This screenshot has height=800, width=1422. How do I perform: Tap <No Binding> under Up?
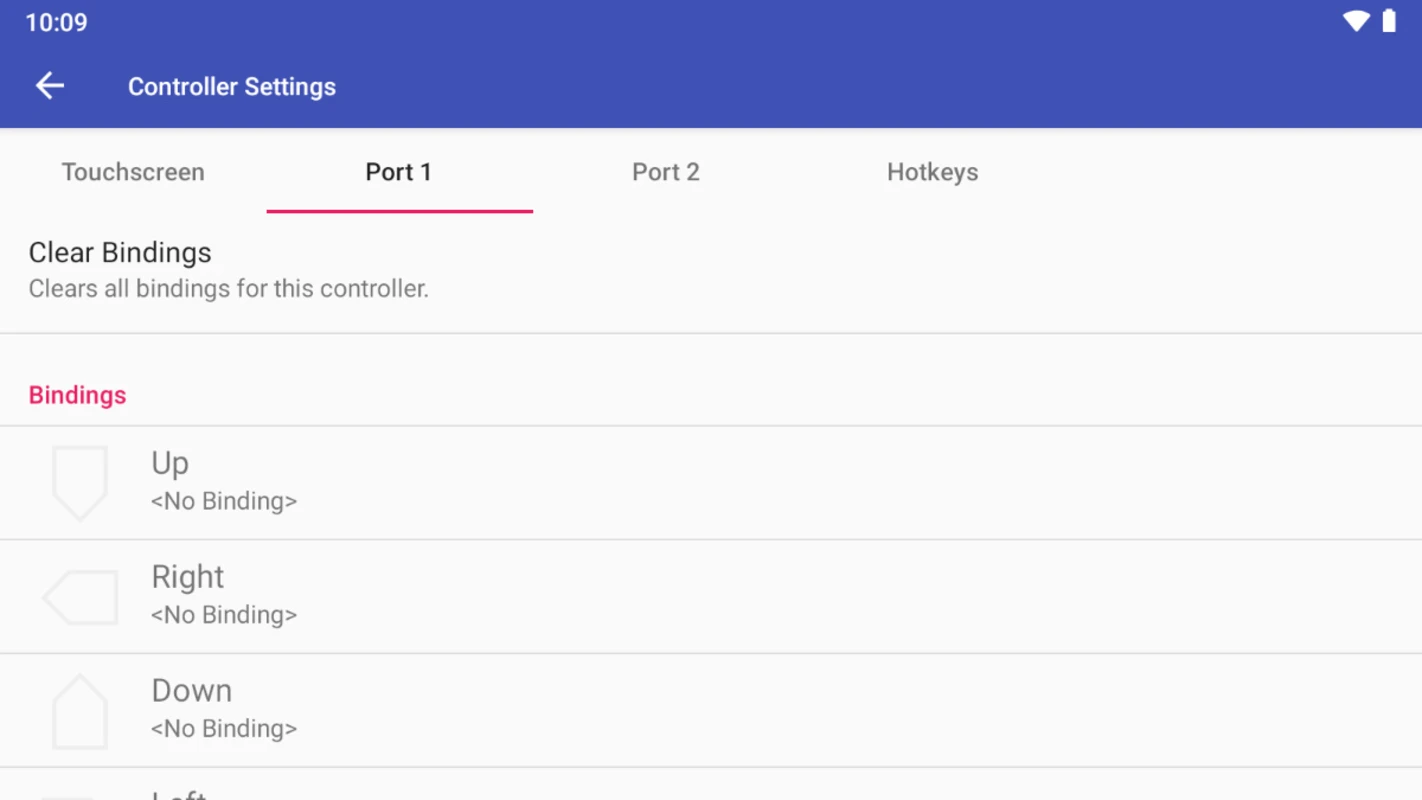coord(224,501)
